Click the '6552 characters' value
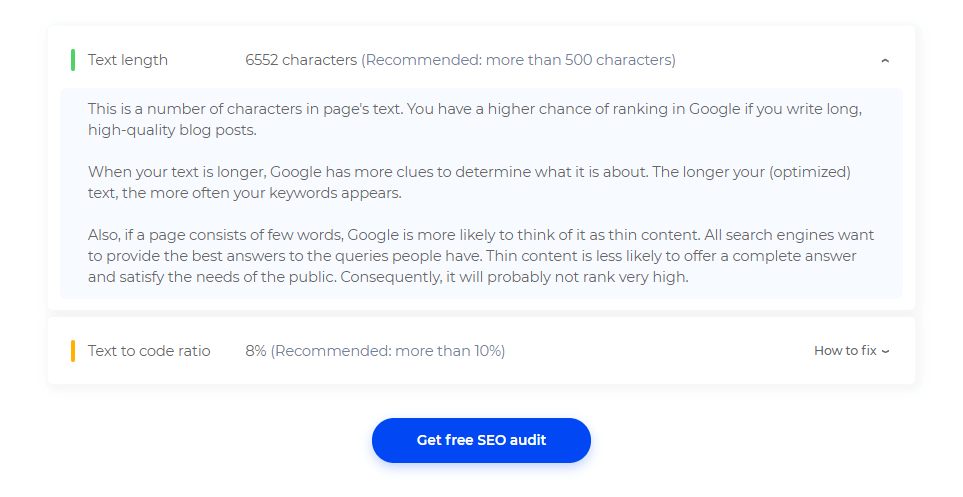 tap(301, 60)
